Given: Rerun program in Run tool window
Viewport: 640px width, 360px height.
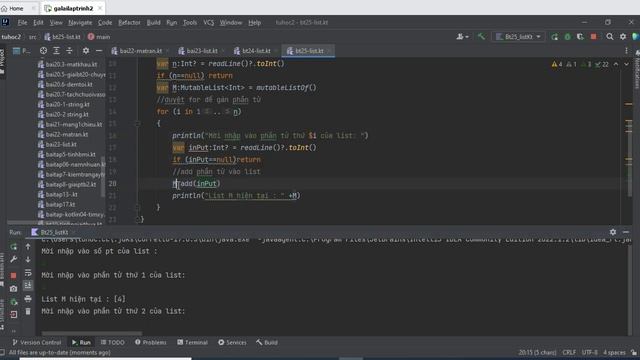Looking at the screenshot, I should point(13,247).
